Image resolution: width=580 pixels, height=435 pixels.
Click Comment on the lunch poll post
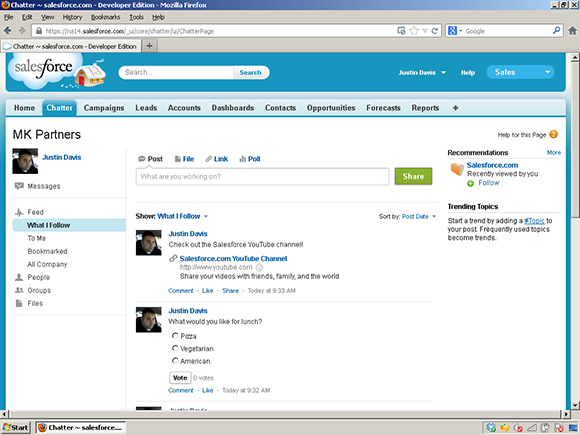181,390
